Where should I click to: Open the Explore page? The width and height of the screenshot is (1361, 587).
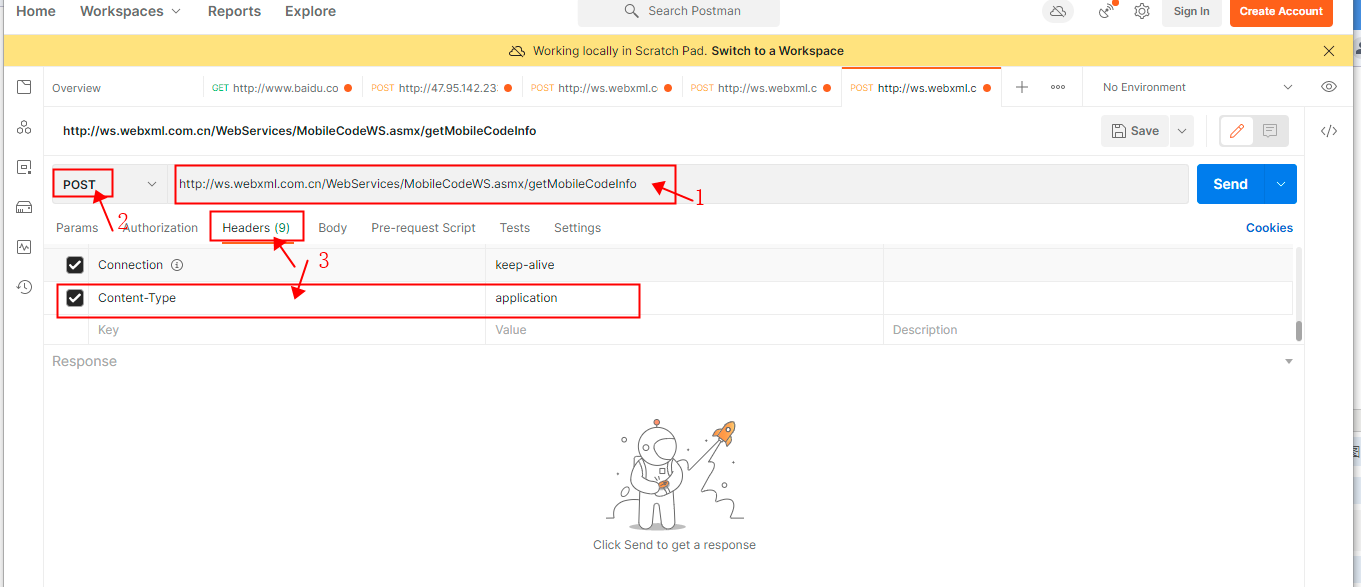tap(310, 11)
